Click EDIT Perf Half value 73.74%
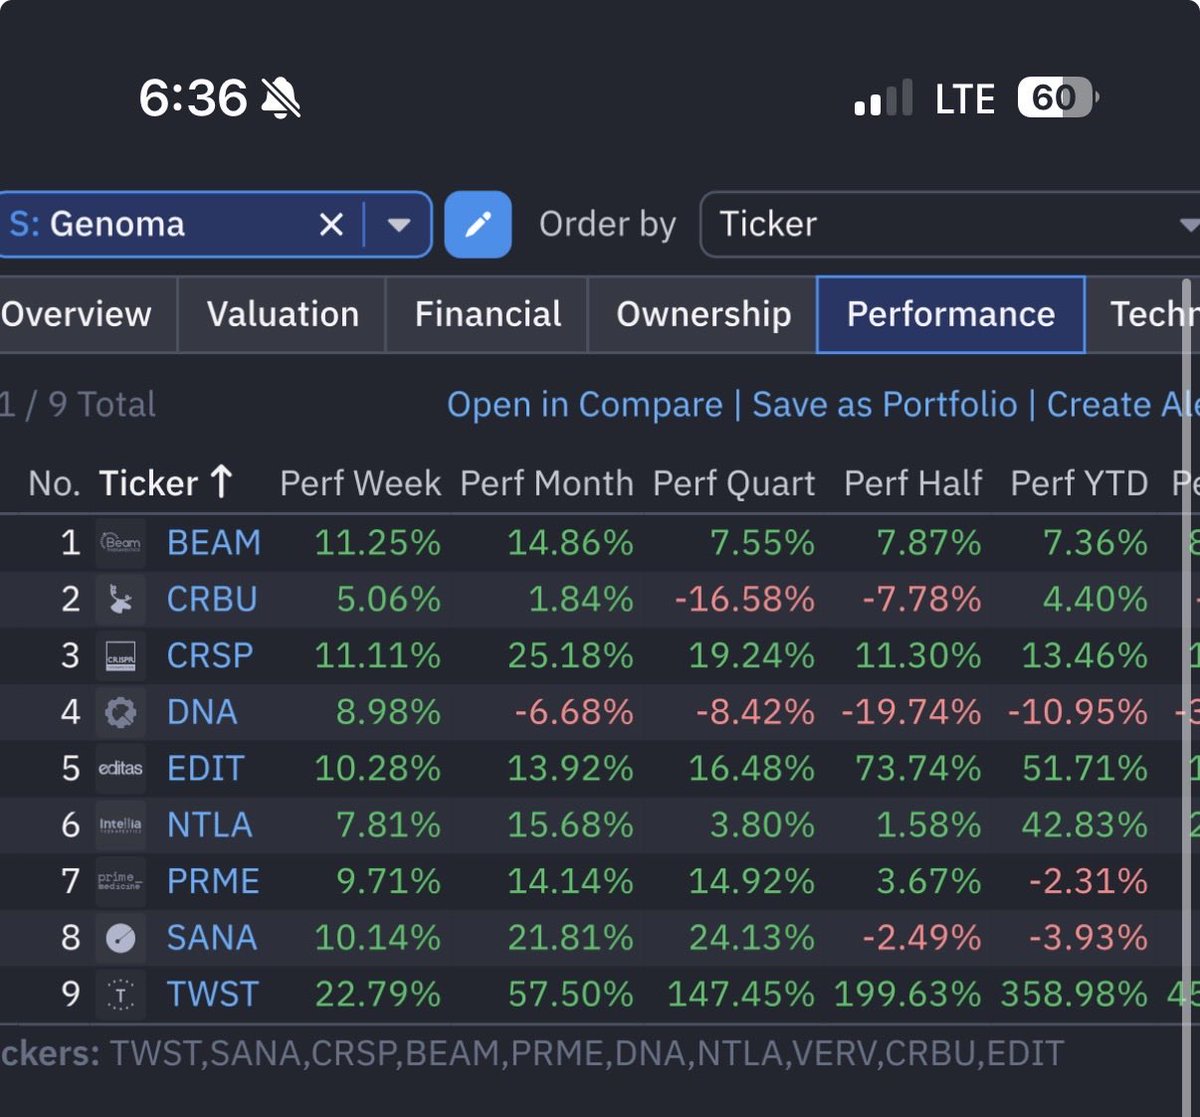Screen dimensions: 1200x1117 coord(918,769)
